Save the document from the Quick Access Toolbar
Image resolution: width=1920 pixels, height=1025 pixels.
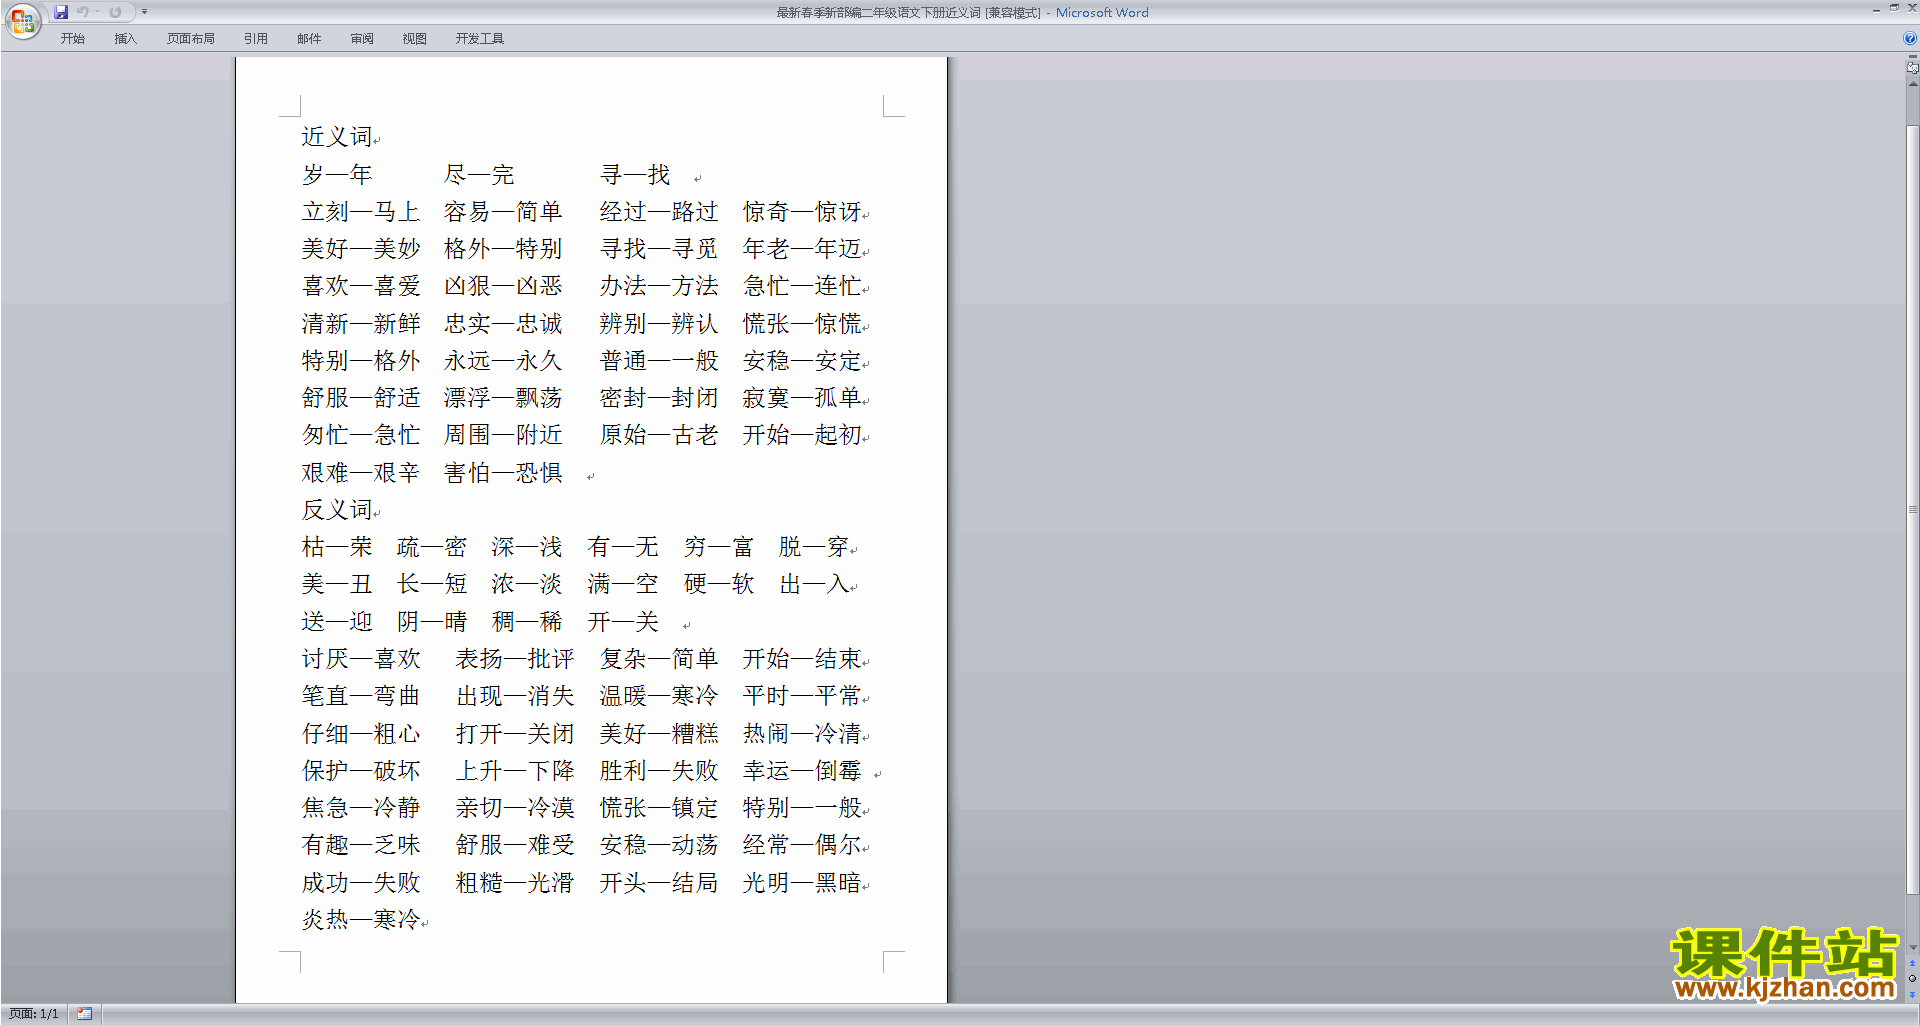pyautogui.click(x=61, y=12)
